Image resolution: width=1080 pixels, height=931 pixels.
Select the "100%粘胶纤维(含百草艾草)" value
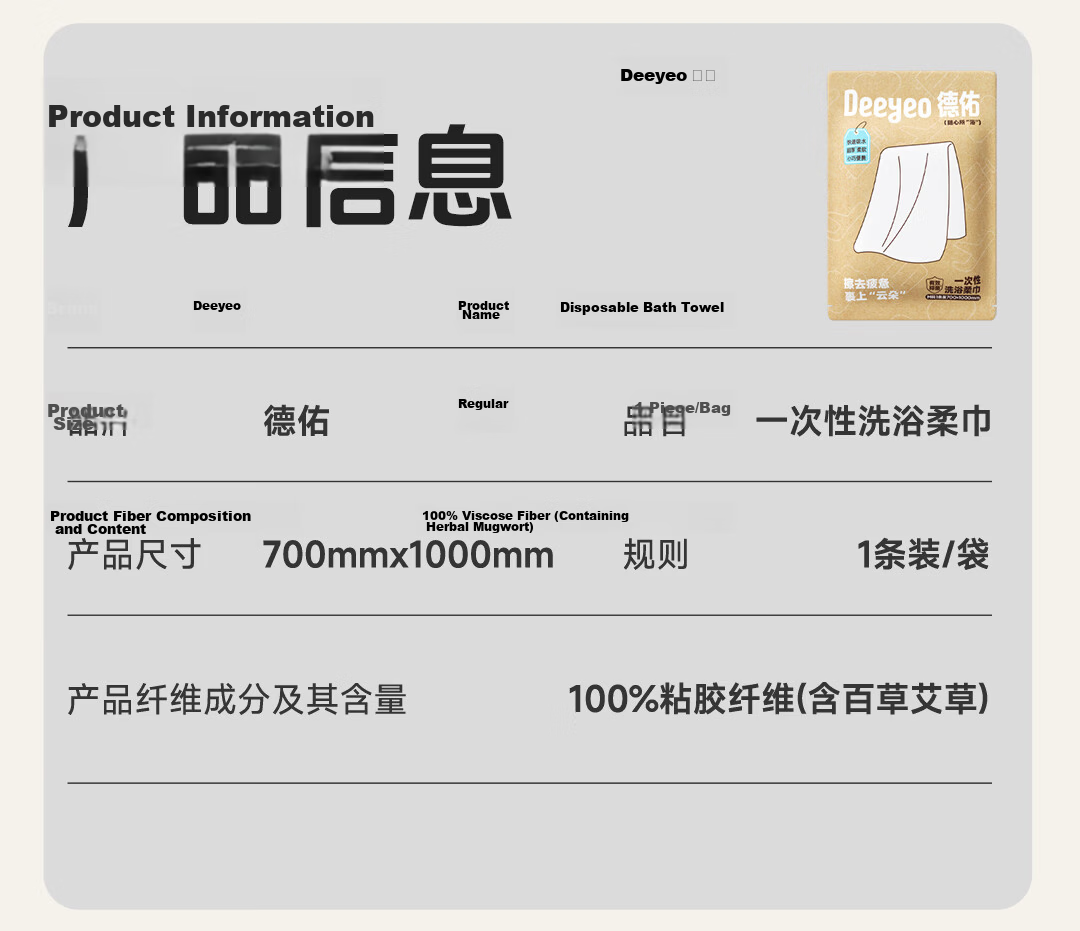[778, 699]
